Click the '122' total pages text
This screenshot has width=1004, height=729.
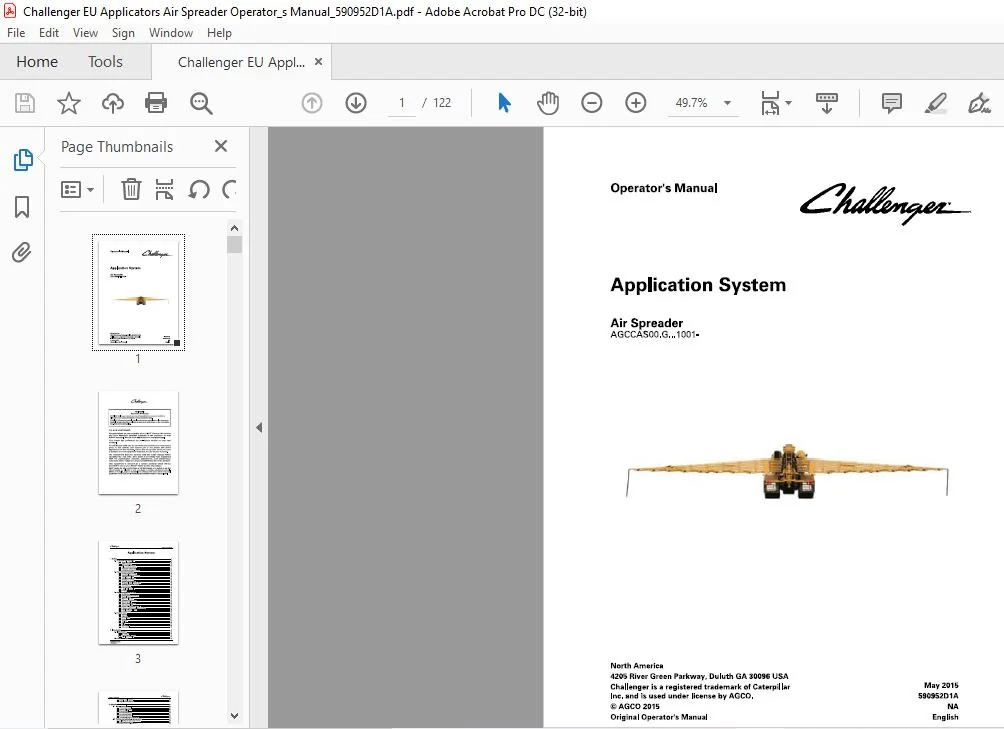click(442, 103)
